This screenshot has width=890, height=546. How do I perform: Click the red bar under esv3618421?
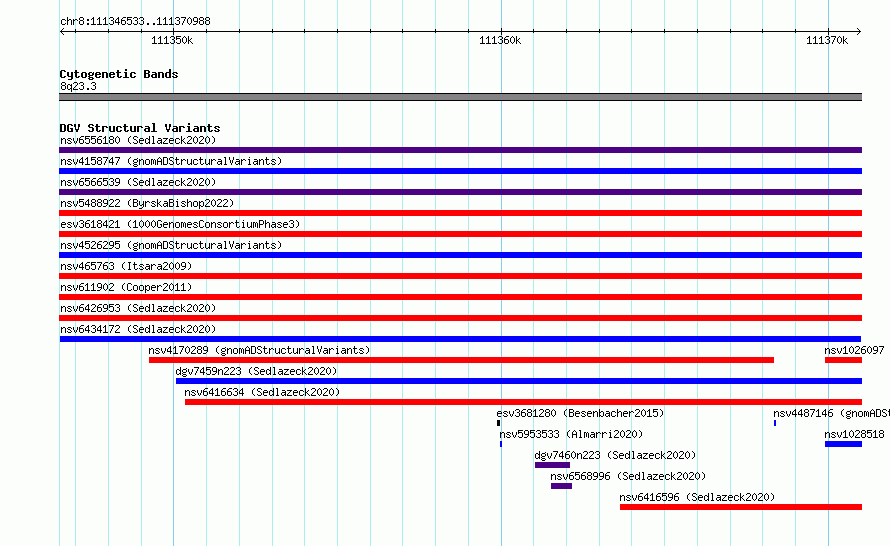[x=460, y=234]
